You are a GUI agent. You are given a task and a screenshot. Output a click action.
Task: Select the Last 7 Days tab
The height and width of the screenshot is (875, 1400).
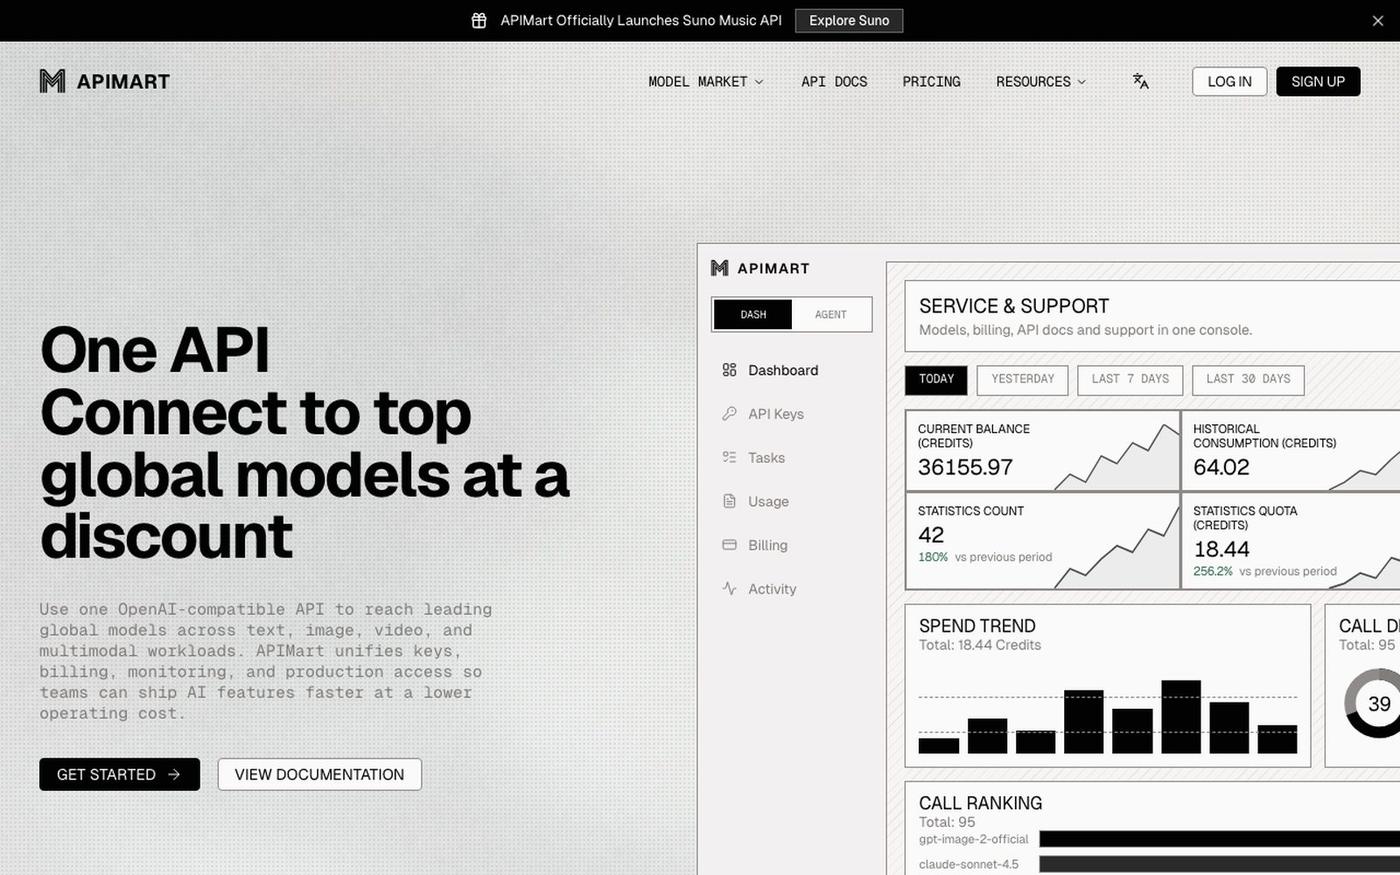tap(1130, 379)
